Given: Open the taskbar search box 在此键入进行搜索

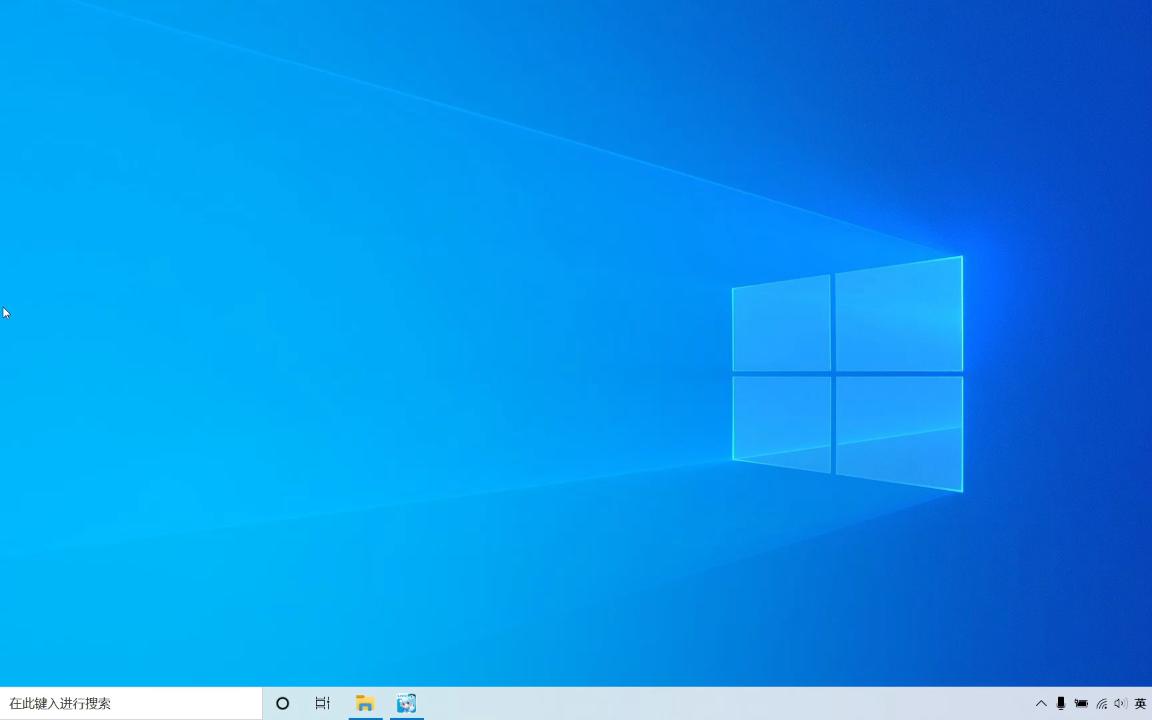Looking at the screenshot, I should 130,703.
